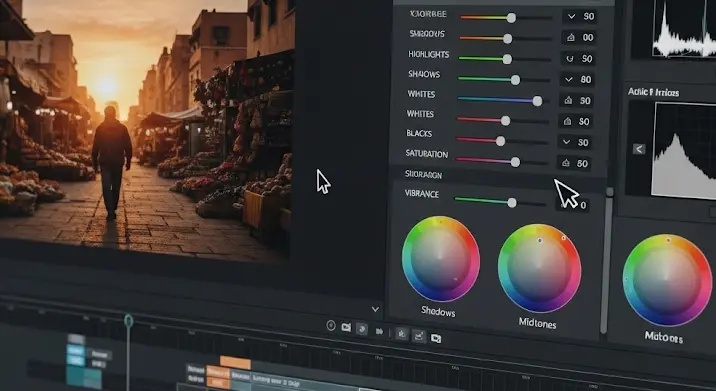Click the last camera icon ending the timeline toolbar
The height and width of the screenshot is (391, 716).
tap(436, 338)
